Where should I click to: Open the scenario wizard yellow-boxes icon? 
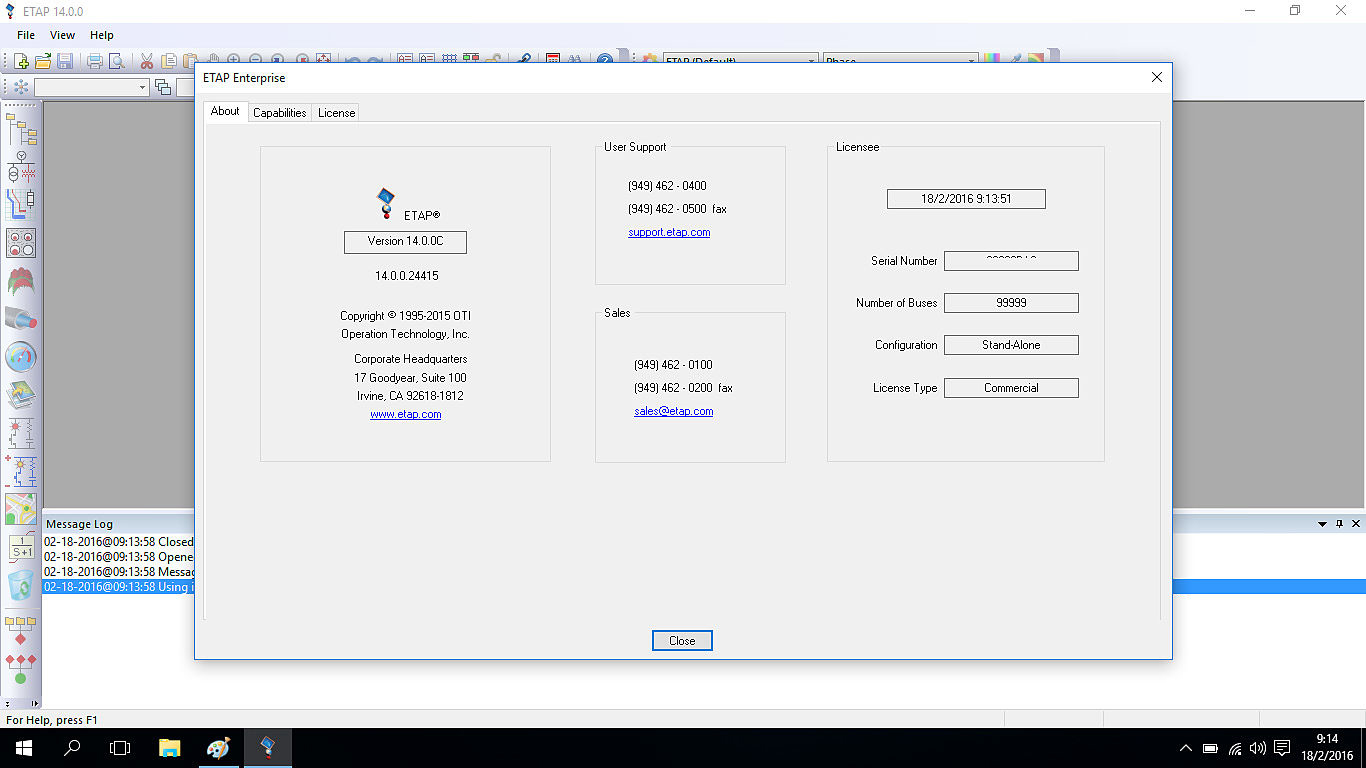tap(21, 630)
